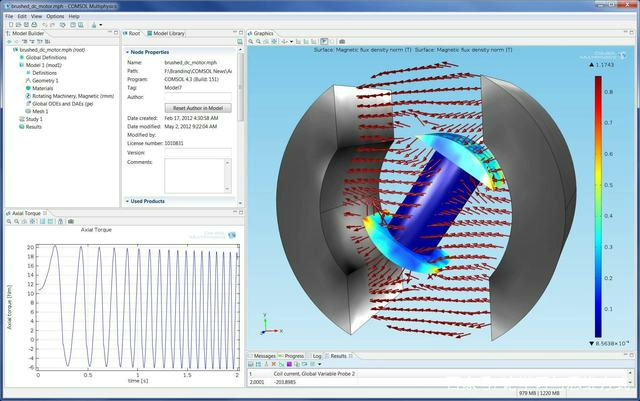640x401 pixels.
Task: Click Zoom Out in the Graphics toolbar
Action: click(258, 41)
